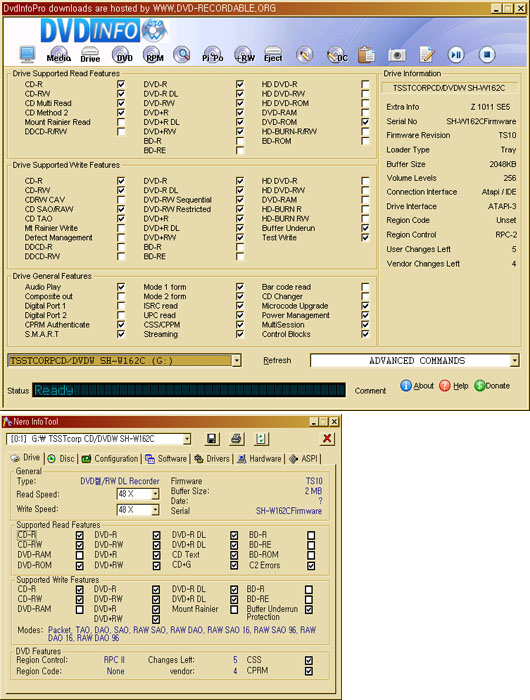Print from Nero InfoTool printer icon
The height and width of the screenshot is (700, 530).
pos(236,439)
